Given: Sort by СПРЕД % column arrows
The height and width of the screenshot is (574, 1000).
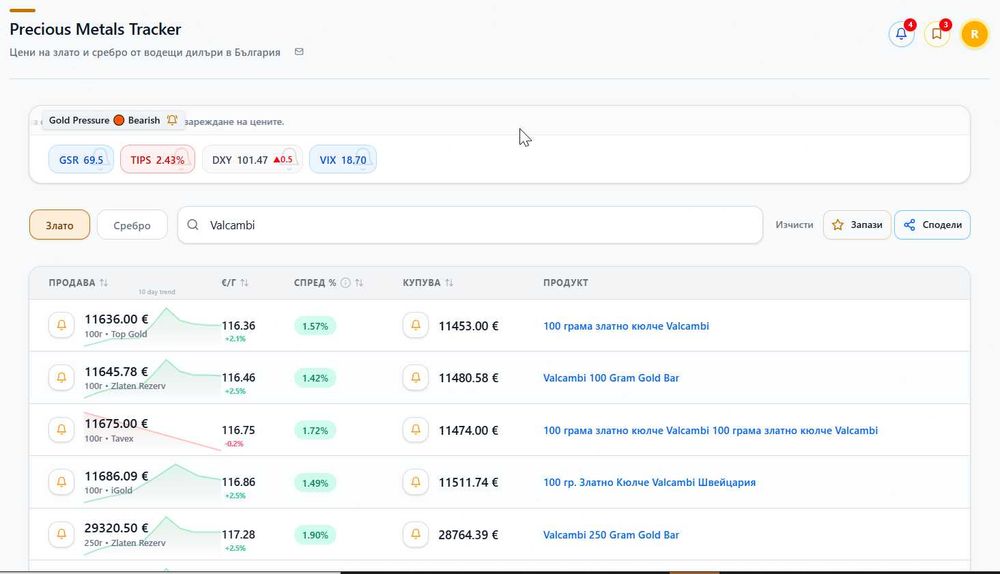Looking at the screenshot, I should 358,283.
